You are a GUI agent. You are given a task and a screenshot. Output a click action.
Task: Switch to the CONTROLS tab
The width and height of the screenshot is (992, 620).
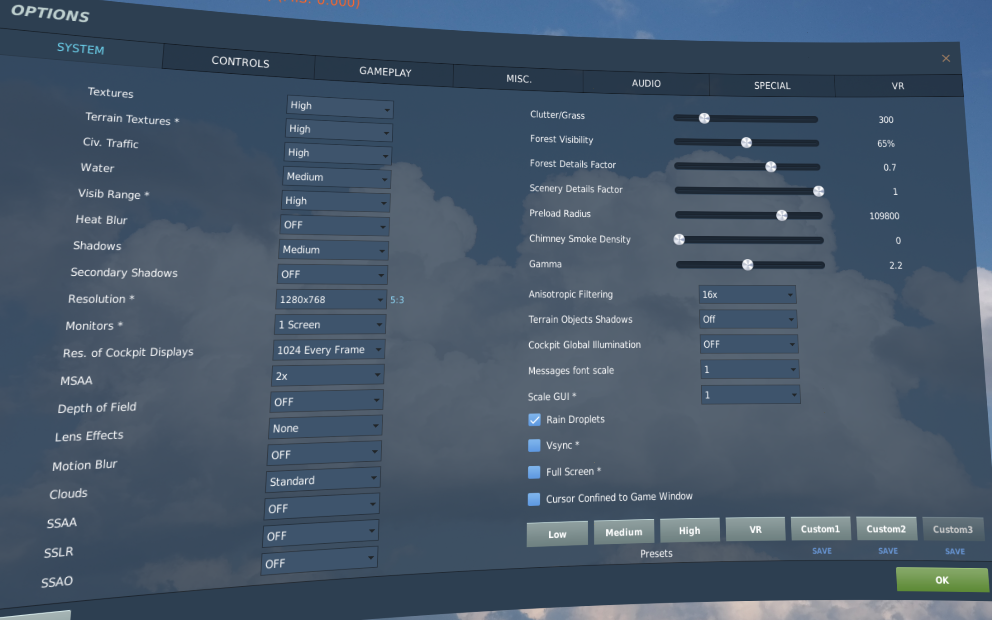[240, 62]
